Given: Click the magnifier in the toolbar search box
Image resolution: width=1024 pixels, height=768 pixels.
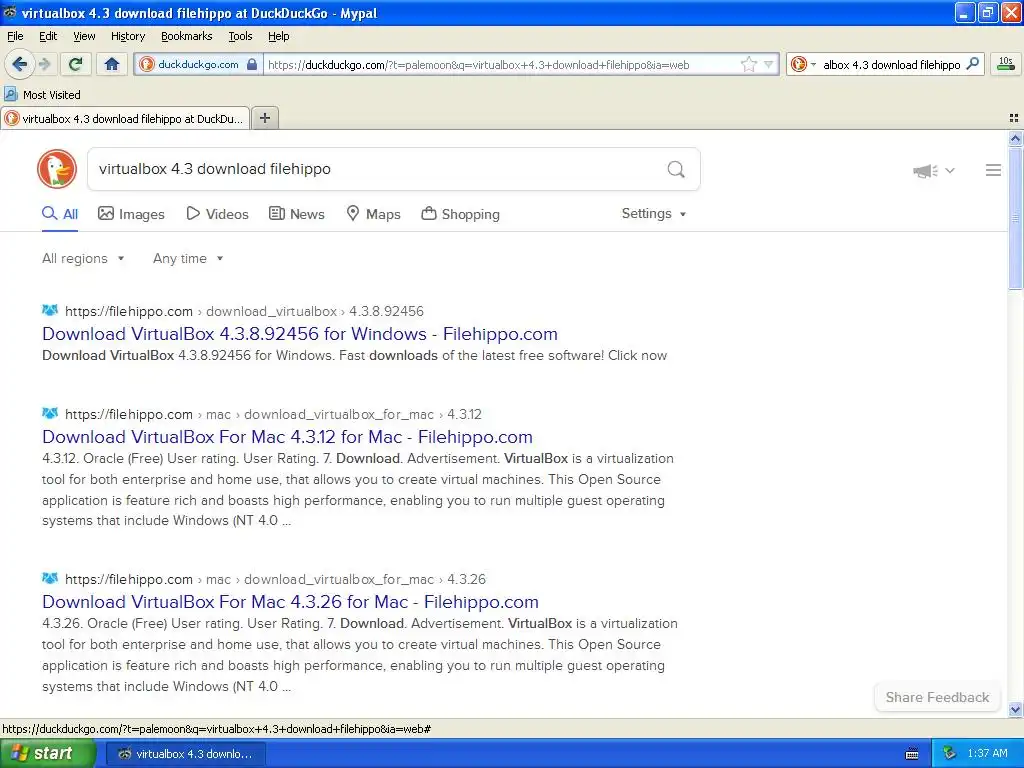Looking at the screenshot, I should pyautogui.click(x=972, y=64).
